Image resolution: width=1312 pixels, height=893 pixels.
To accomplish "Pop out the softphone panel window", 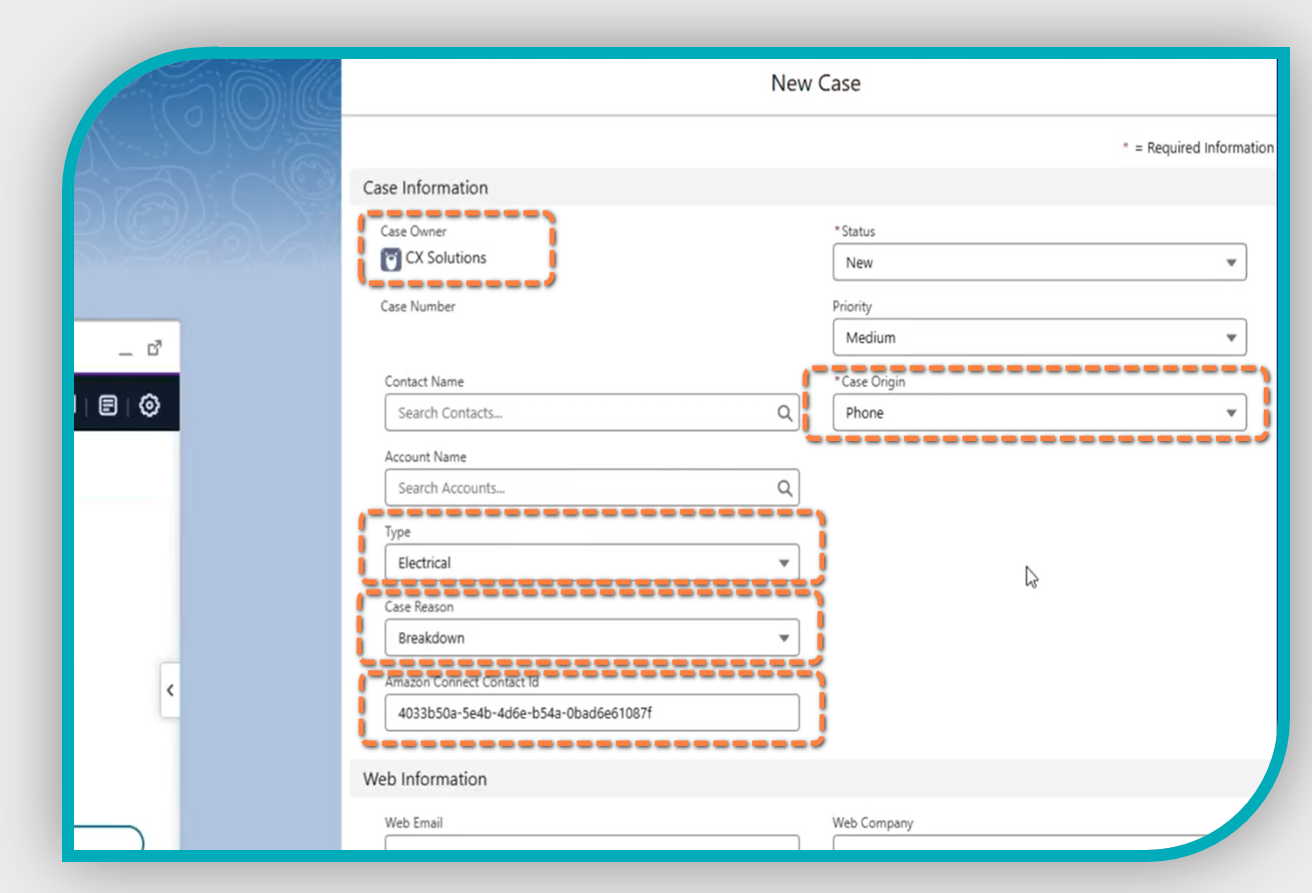I will pos(154,348).
